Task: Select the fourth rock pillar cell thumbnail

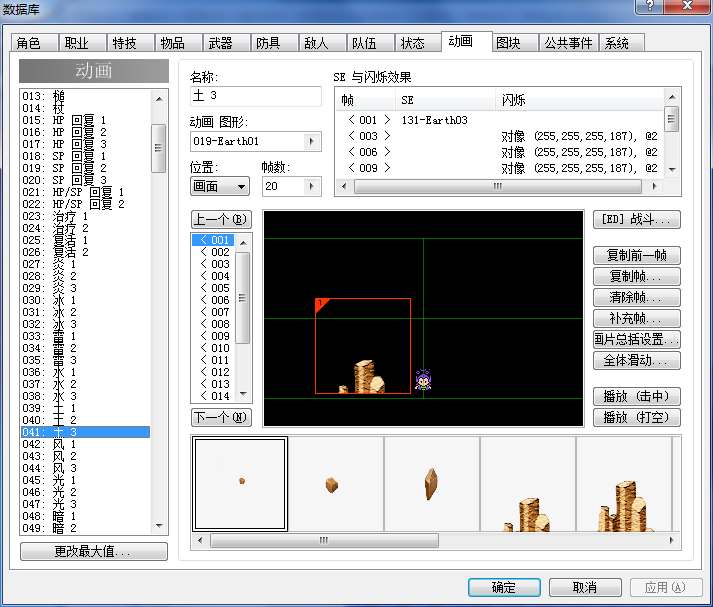Action: tap(528, 484)
